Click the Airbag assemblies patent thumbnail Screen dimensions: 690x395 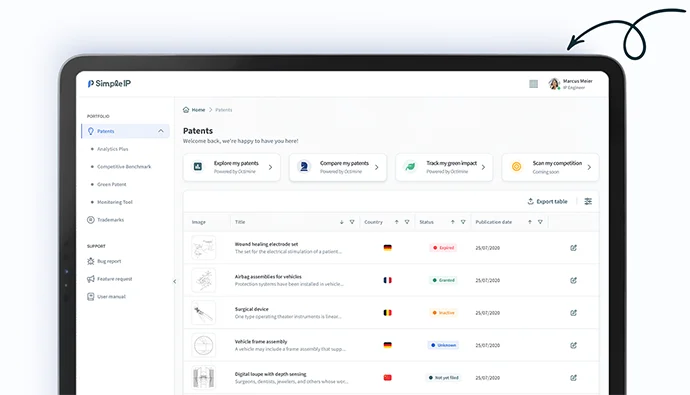pyautogui.click(x=204, y=280)
